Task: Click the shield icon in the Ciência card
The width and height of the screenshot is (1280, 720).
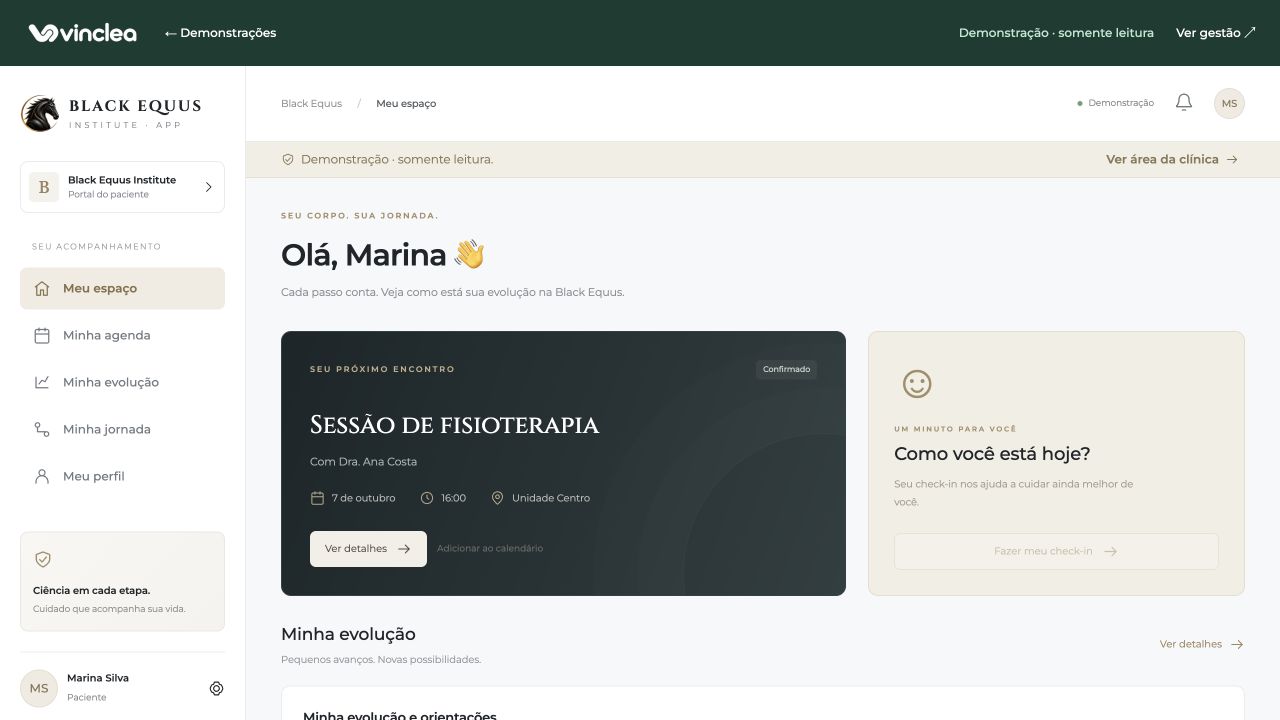Action: pos(43,560)
